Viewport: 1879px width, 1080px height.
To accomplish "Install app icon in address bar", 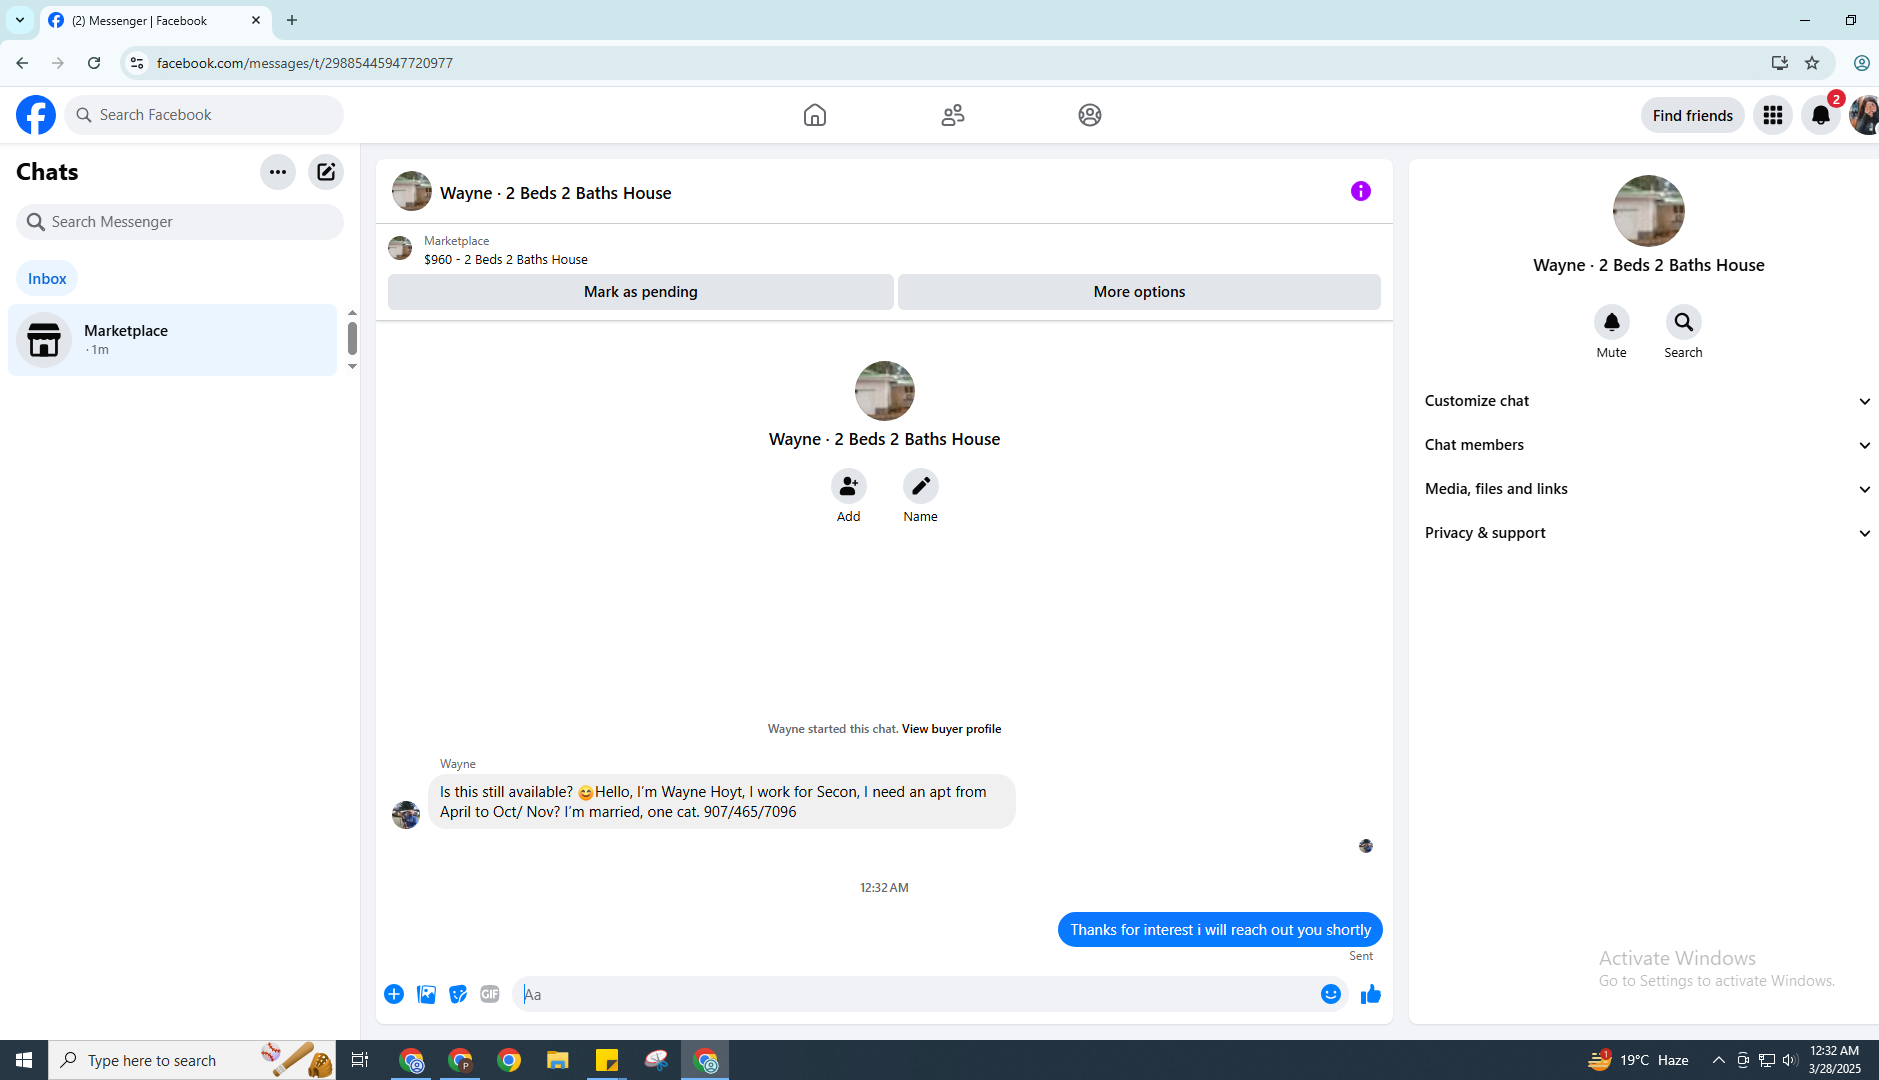I will (x=1780, y=63).
